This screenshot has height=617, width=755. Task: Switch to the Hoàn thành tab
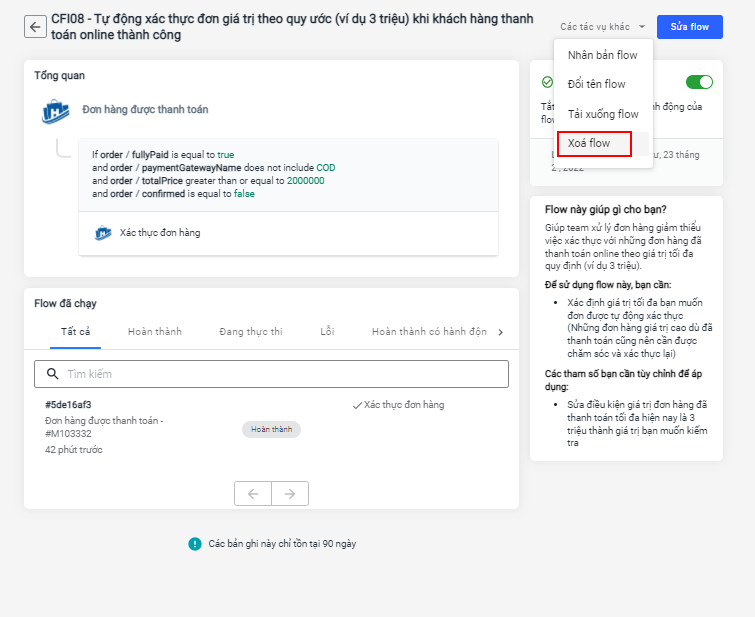pyautogui.click(x=155, y=331)
